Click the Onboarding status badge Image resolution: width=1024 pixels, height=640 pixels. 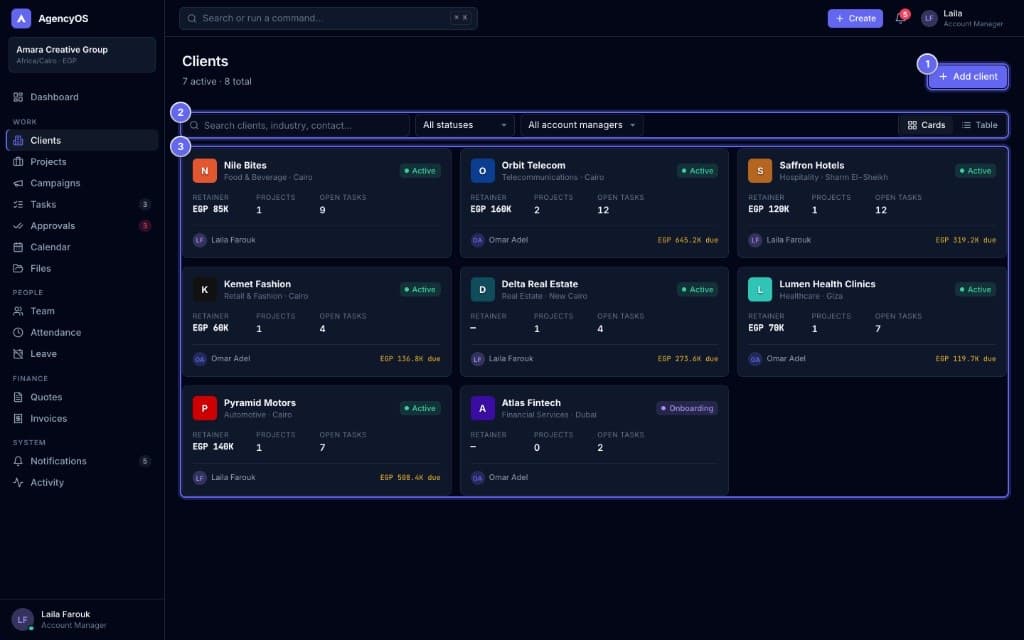pos(687,409)
